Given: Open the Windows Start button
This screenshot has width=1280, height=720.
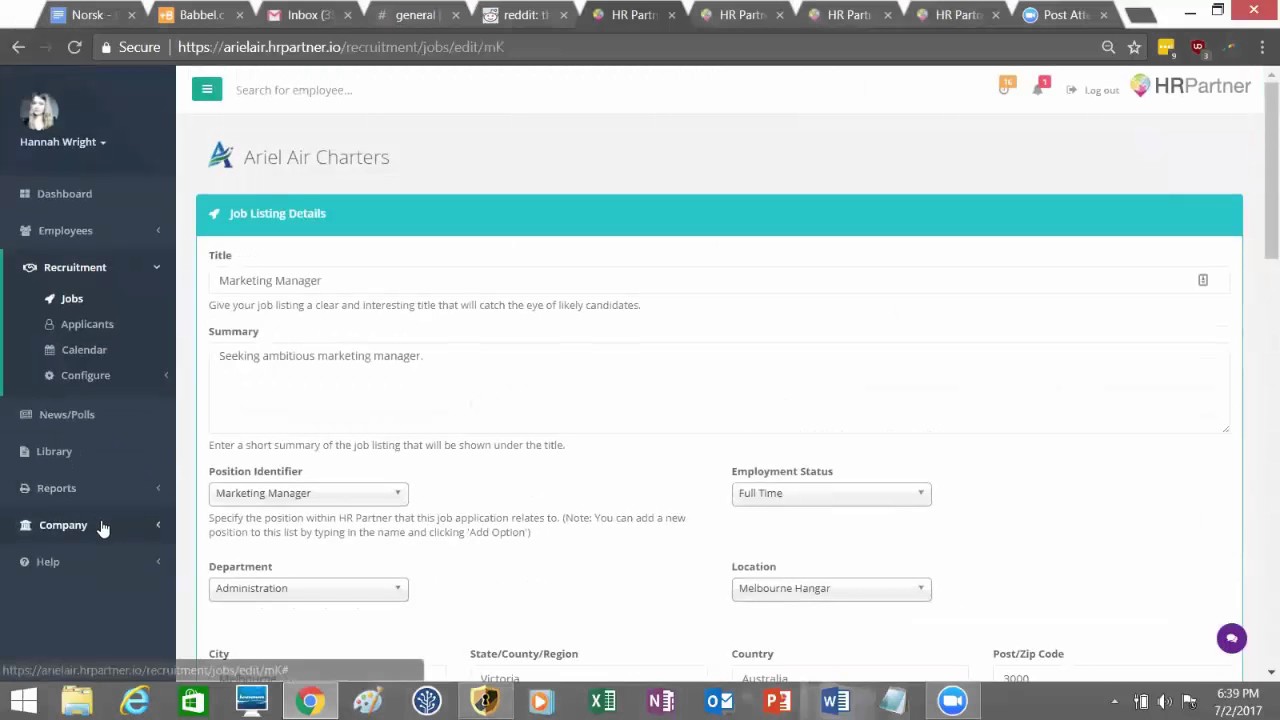Looking at the screenshot, I should click(22, 701).
